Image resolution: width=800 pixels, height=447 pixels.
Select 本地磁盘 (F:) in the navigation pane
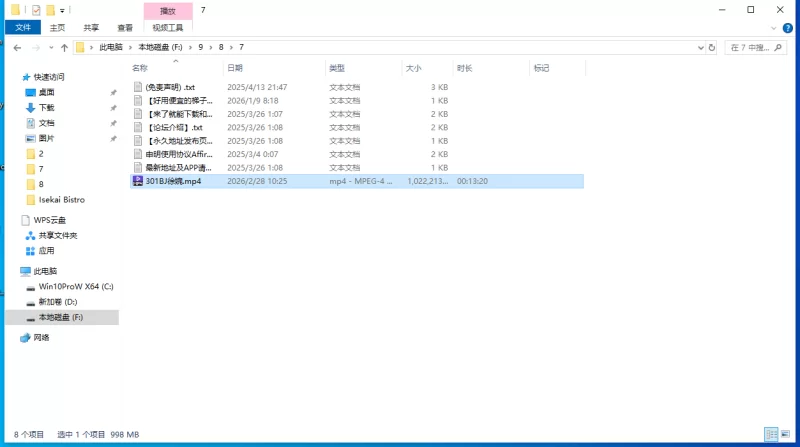pyautogui.click(x=61, y=317)
